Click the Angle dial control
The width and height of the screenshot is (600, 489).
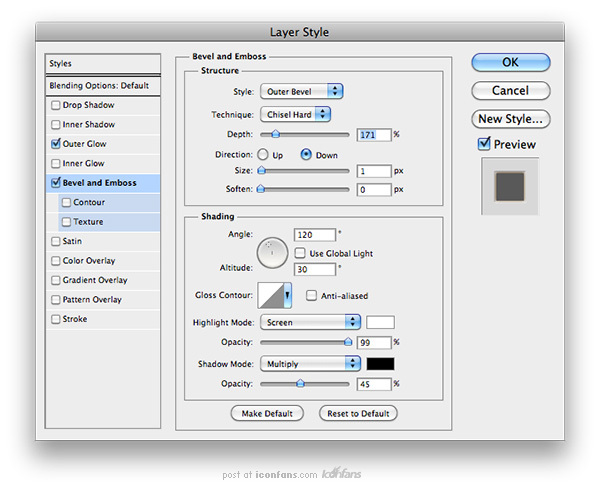coord(272,252)
